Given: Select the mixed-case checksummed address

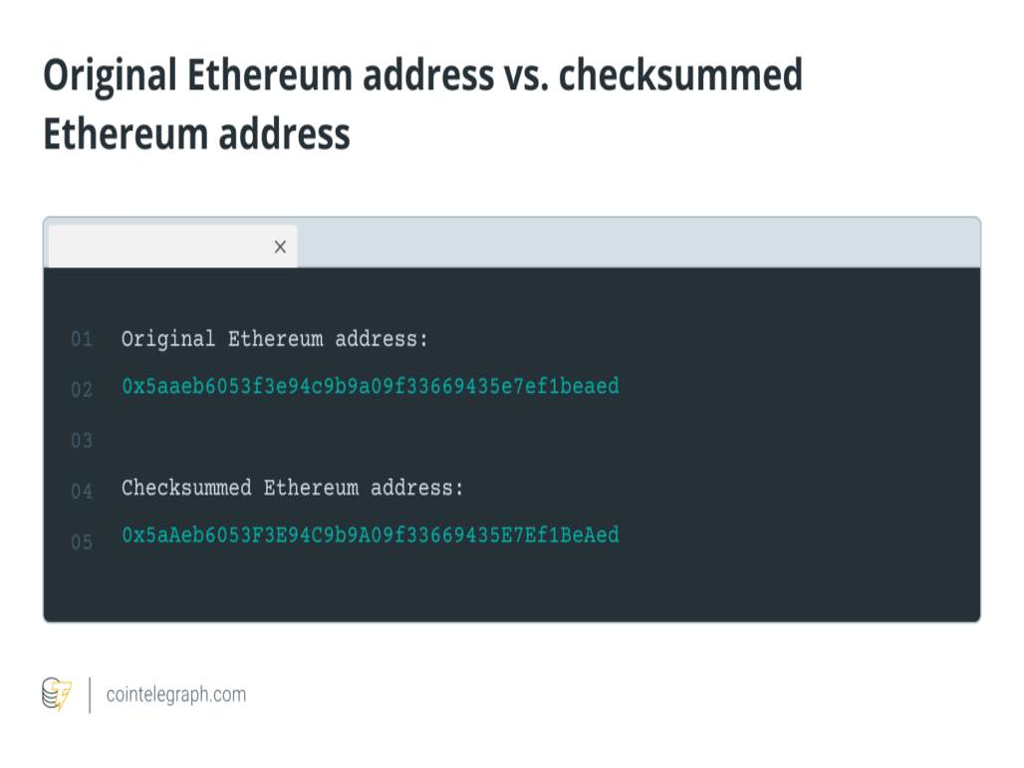Looking at the screenshot, I should coord(370,535).
